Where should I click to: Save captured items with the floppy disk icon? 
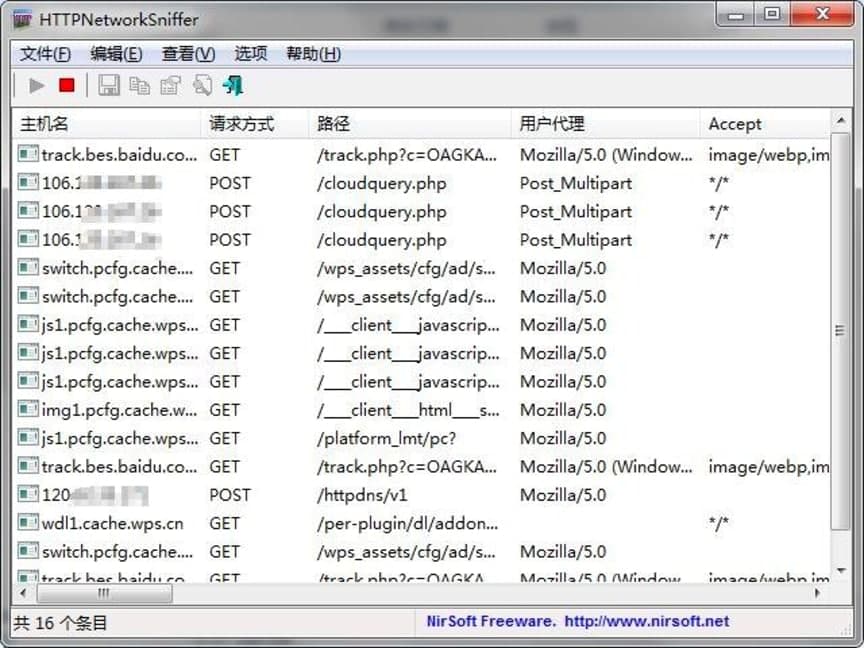point(108,86)
